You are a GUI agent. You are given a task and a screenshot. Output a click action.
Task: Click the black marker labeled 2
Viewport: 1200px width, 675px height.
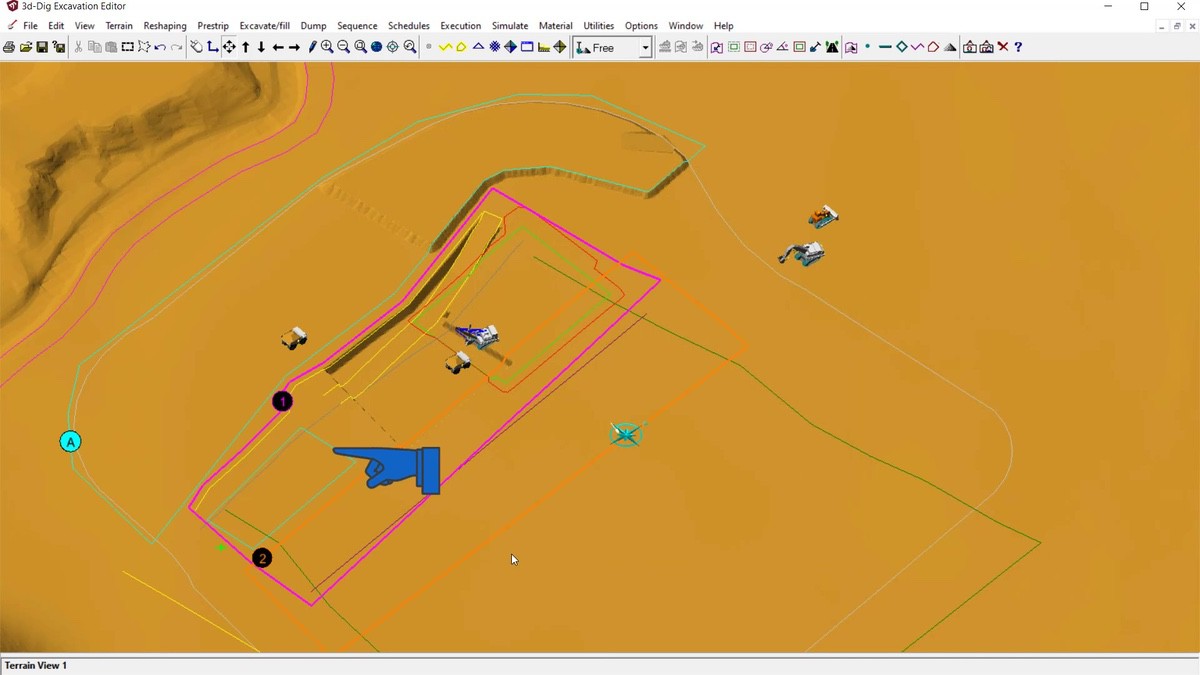262,558
